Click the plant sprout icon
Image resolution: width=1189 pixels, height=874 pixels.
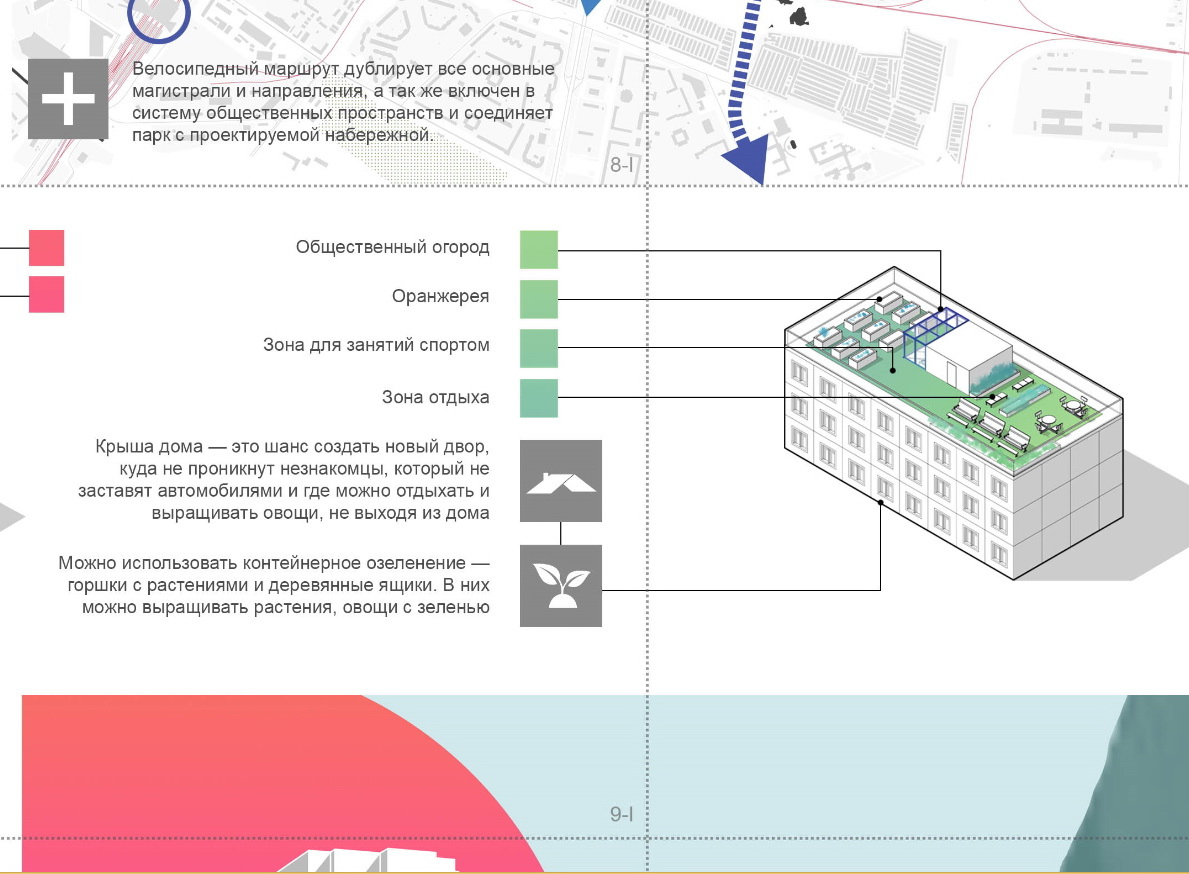[560, 585]
